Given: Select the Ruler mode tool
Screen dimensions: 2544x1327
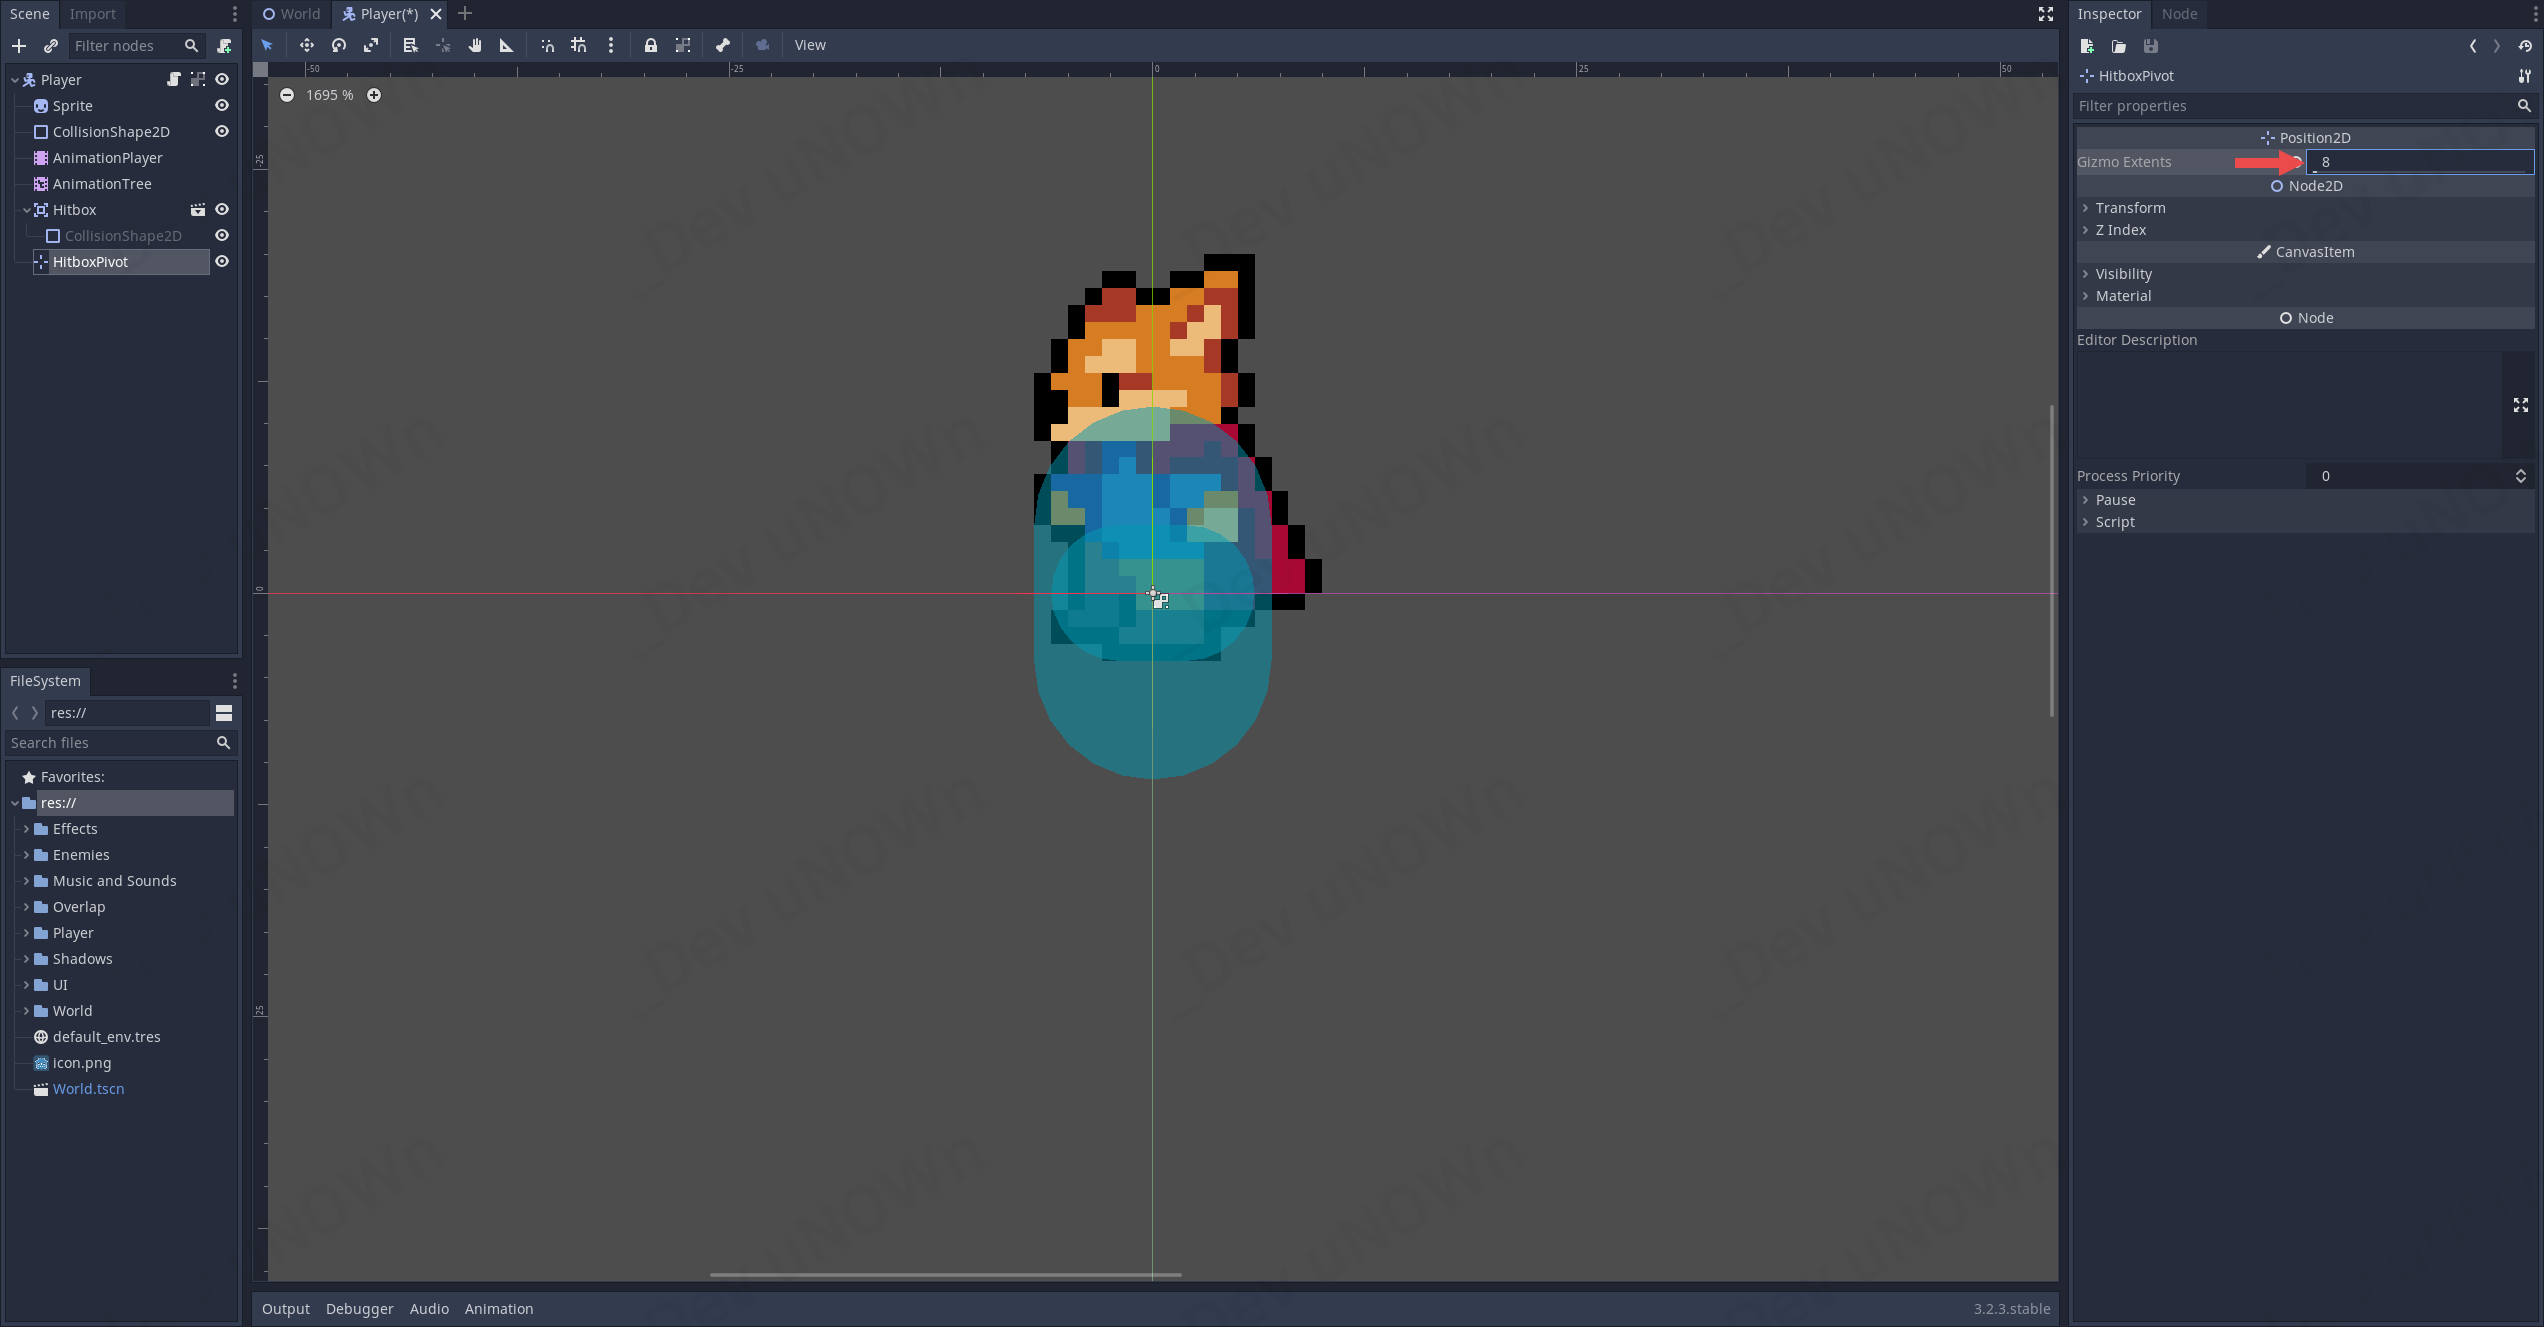Looking at the screenshot, I should [506, 45].
